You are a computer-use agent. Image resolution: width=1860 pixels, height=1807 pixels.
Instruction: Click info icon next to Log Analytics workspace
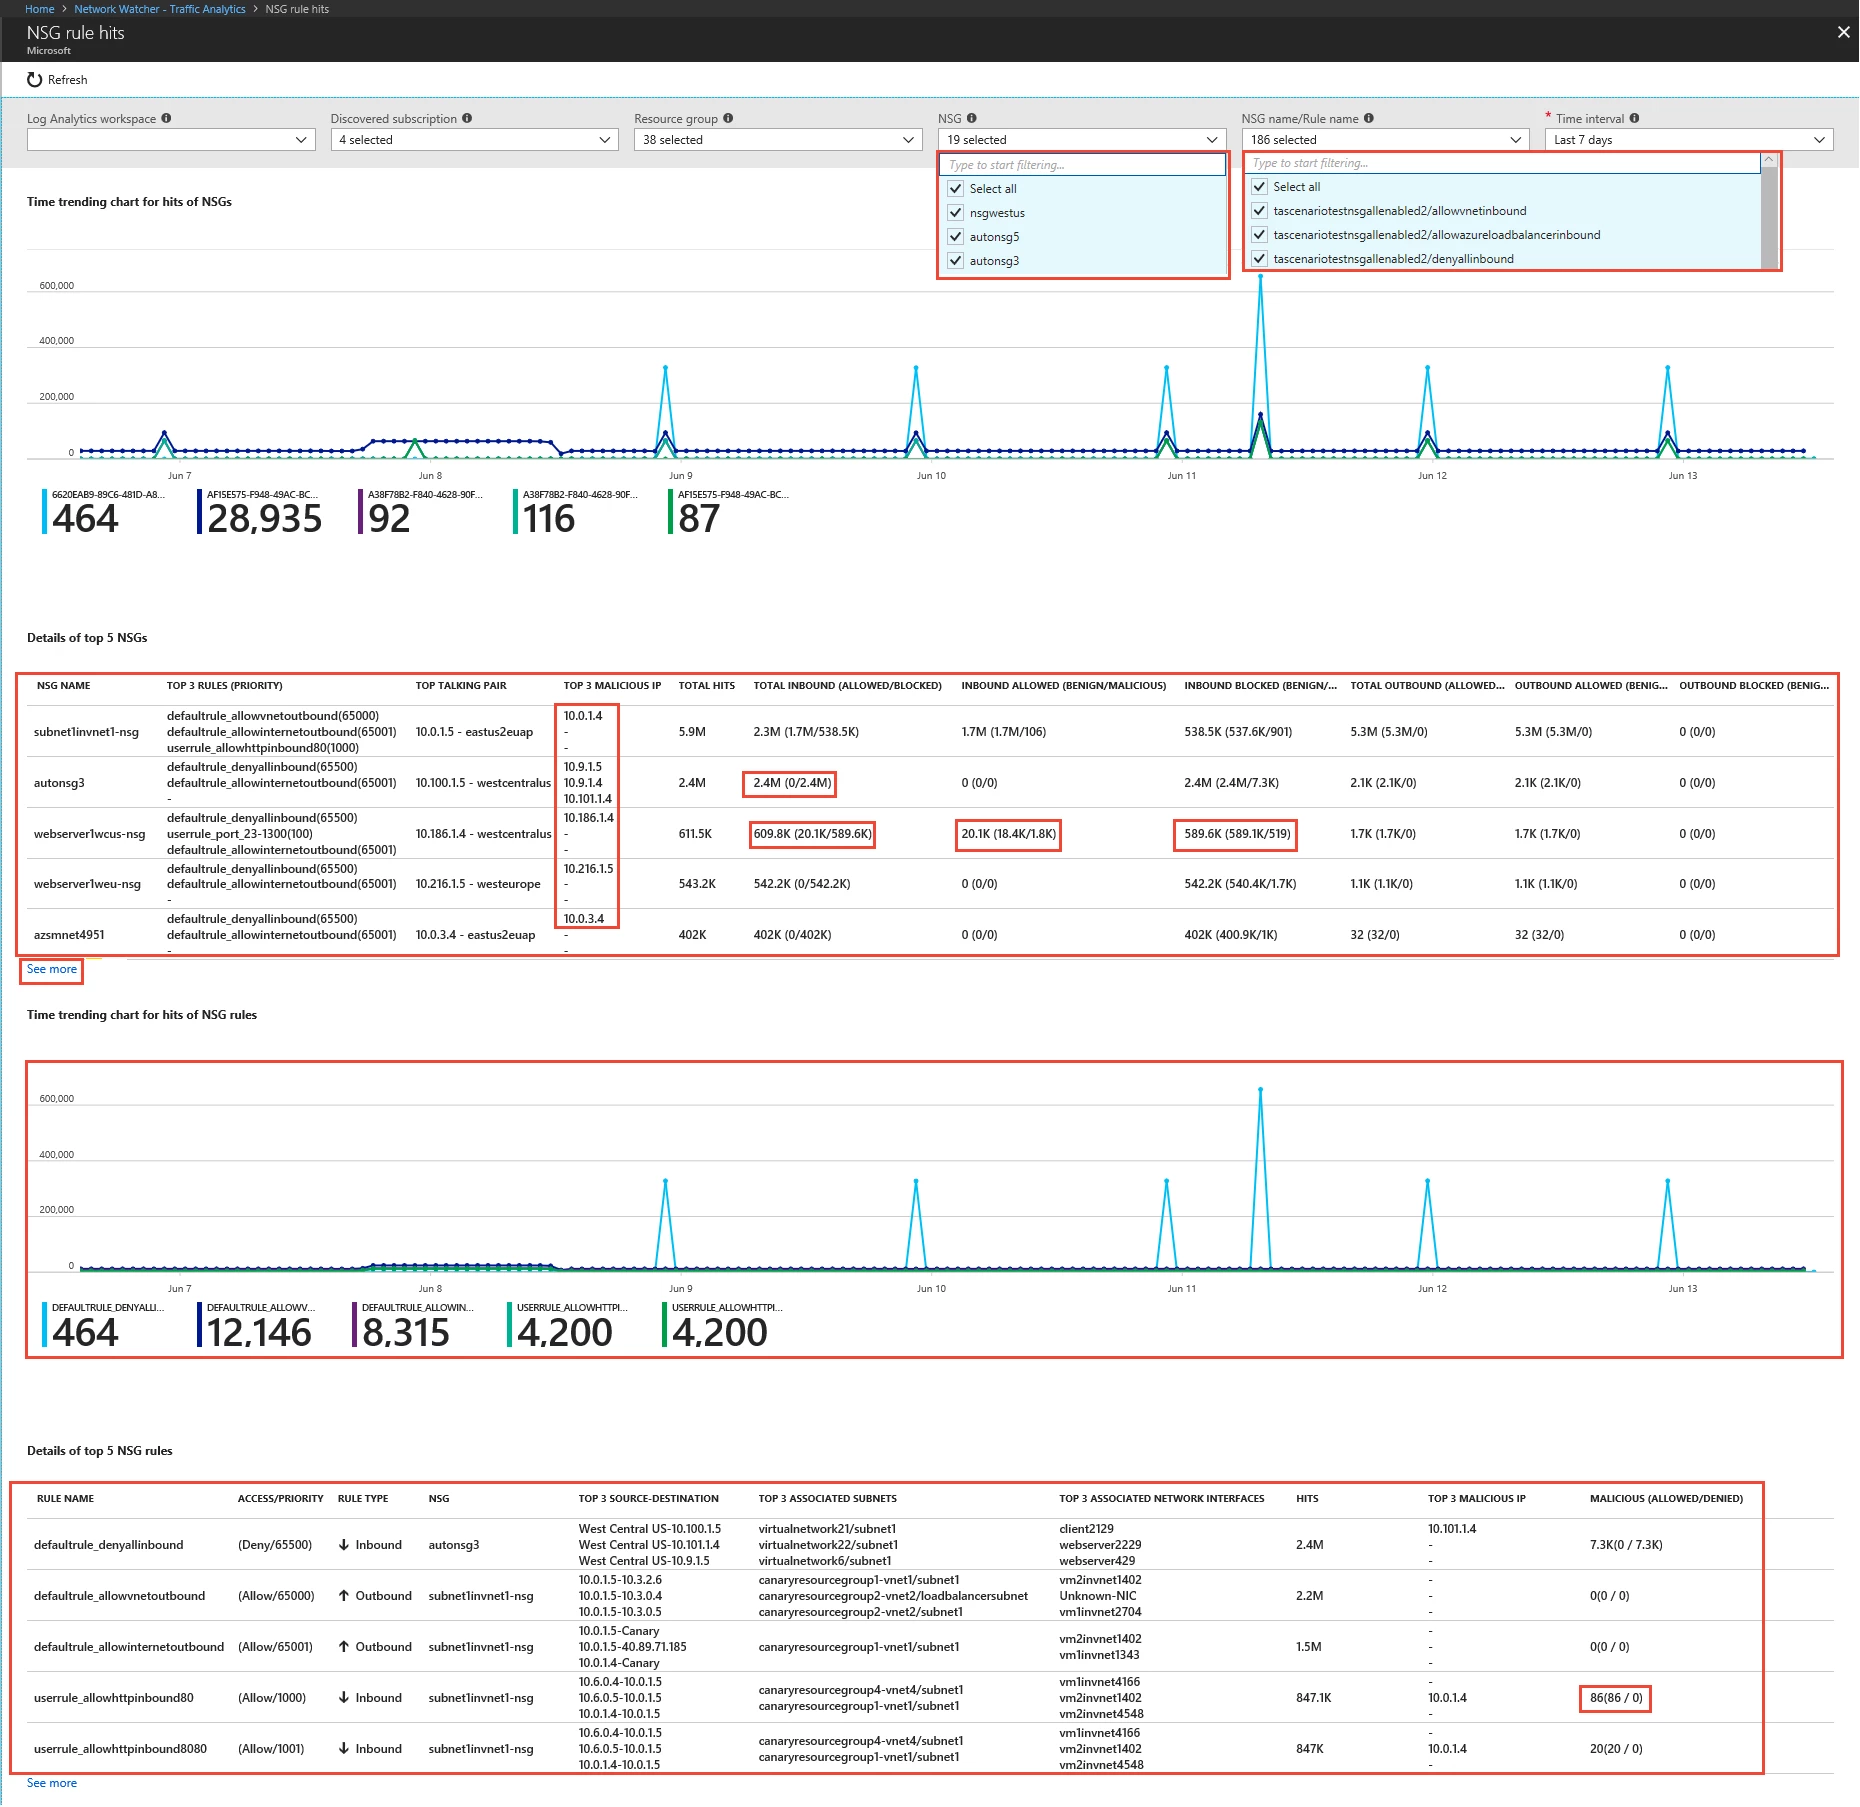pos(166,118)
